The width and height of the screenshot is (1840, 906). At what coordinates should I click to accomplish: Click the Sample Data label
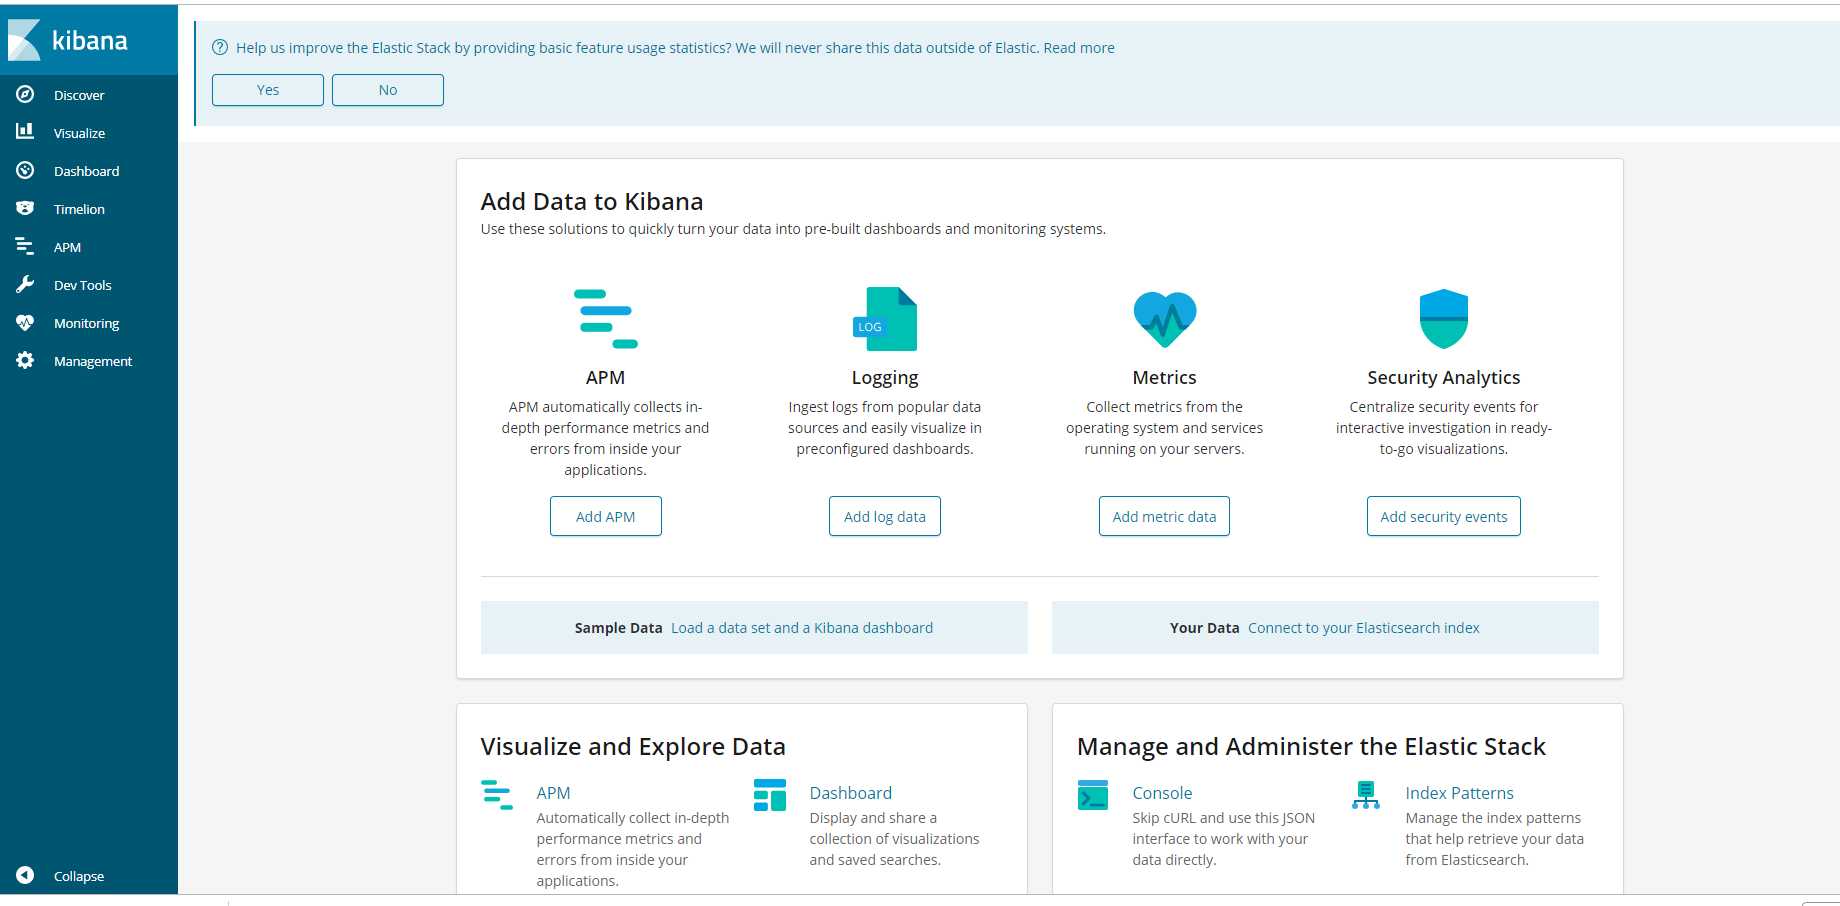618,628
